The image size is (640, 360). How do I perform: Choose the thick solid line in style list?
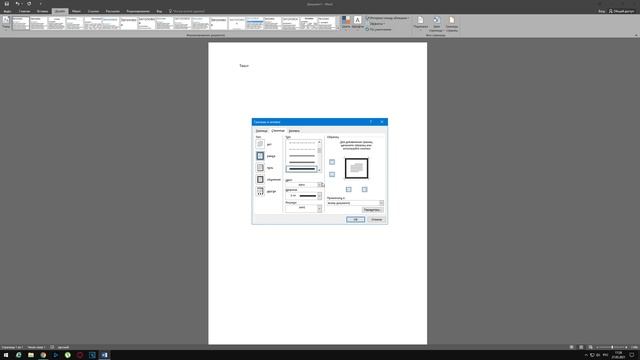[x=302, y=169]
